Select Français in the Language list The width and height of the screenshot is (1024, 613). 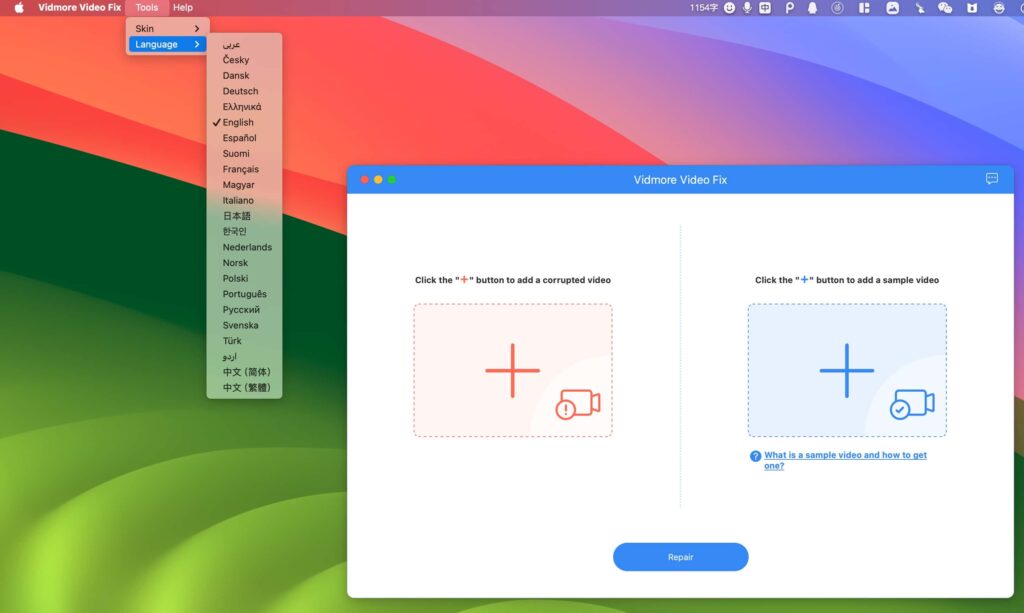pyautogui.click(x=239, y=168)
